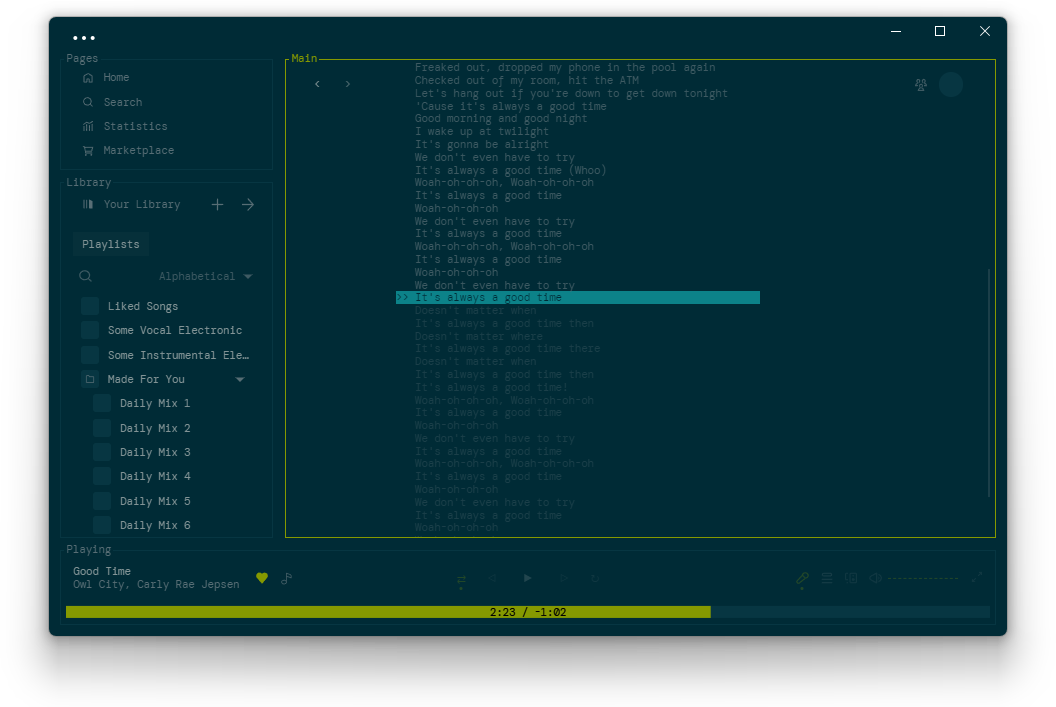
Task: Skip to the next track
Action: pos(564,578)
